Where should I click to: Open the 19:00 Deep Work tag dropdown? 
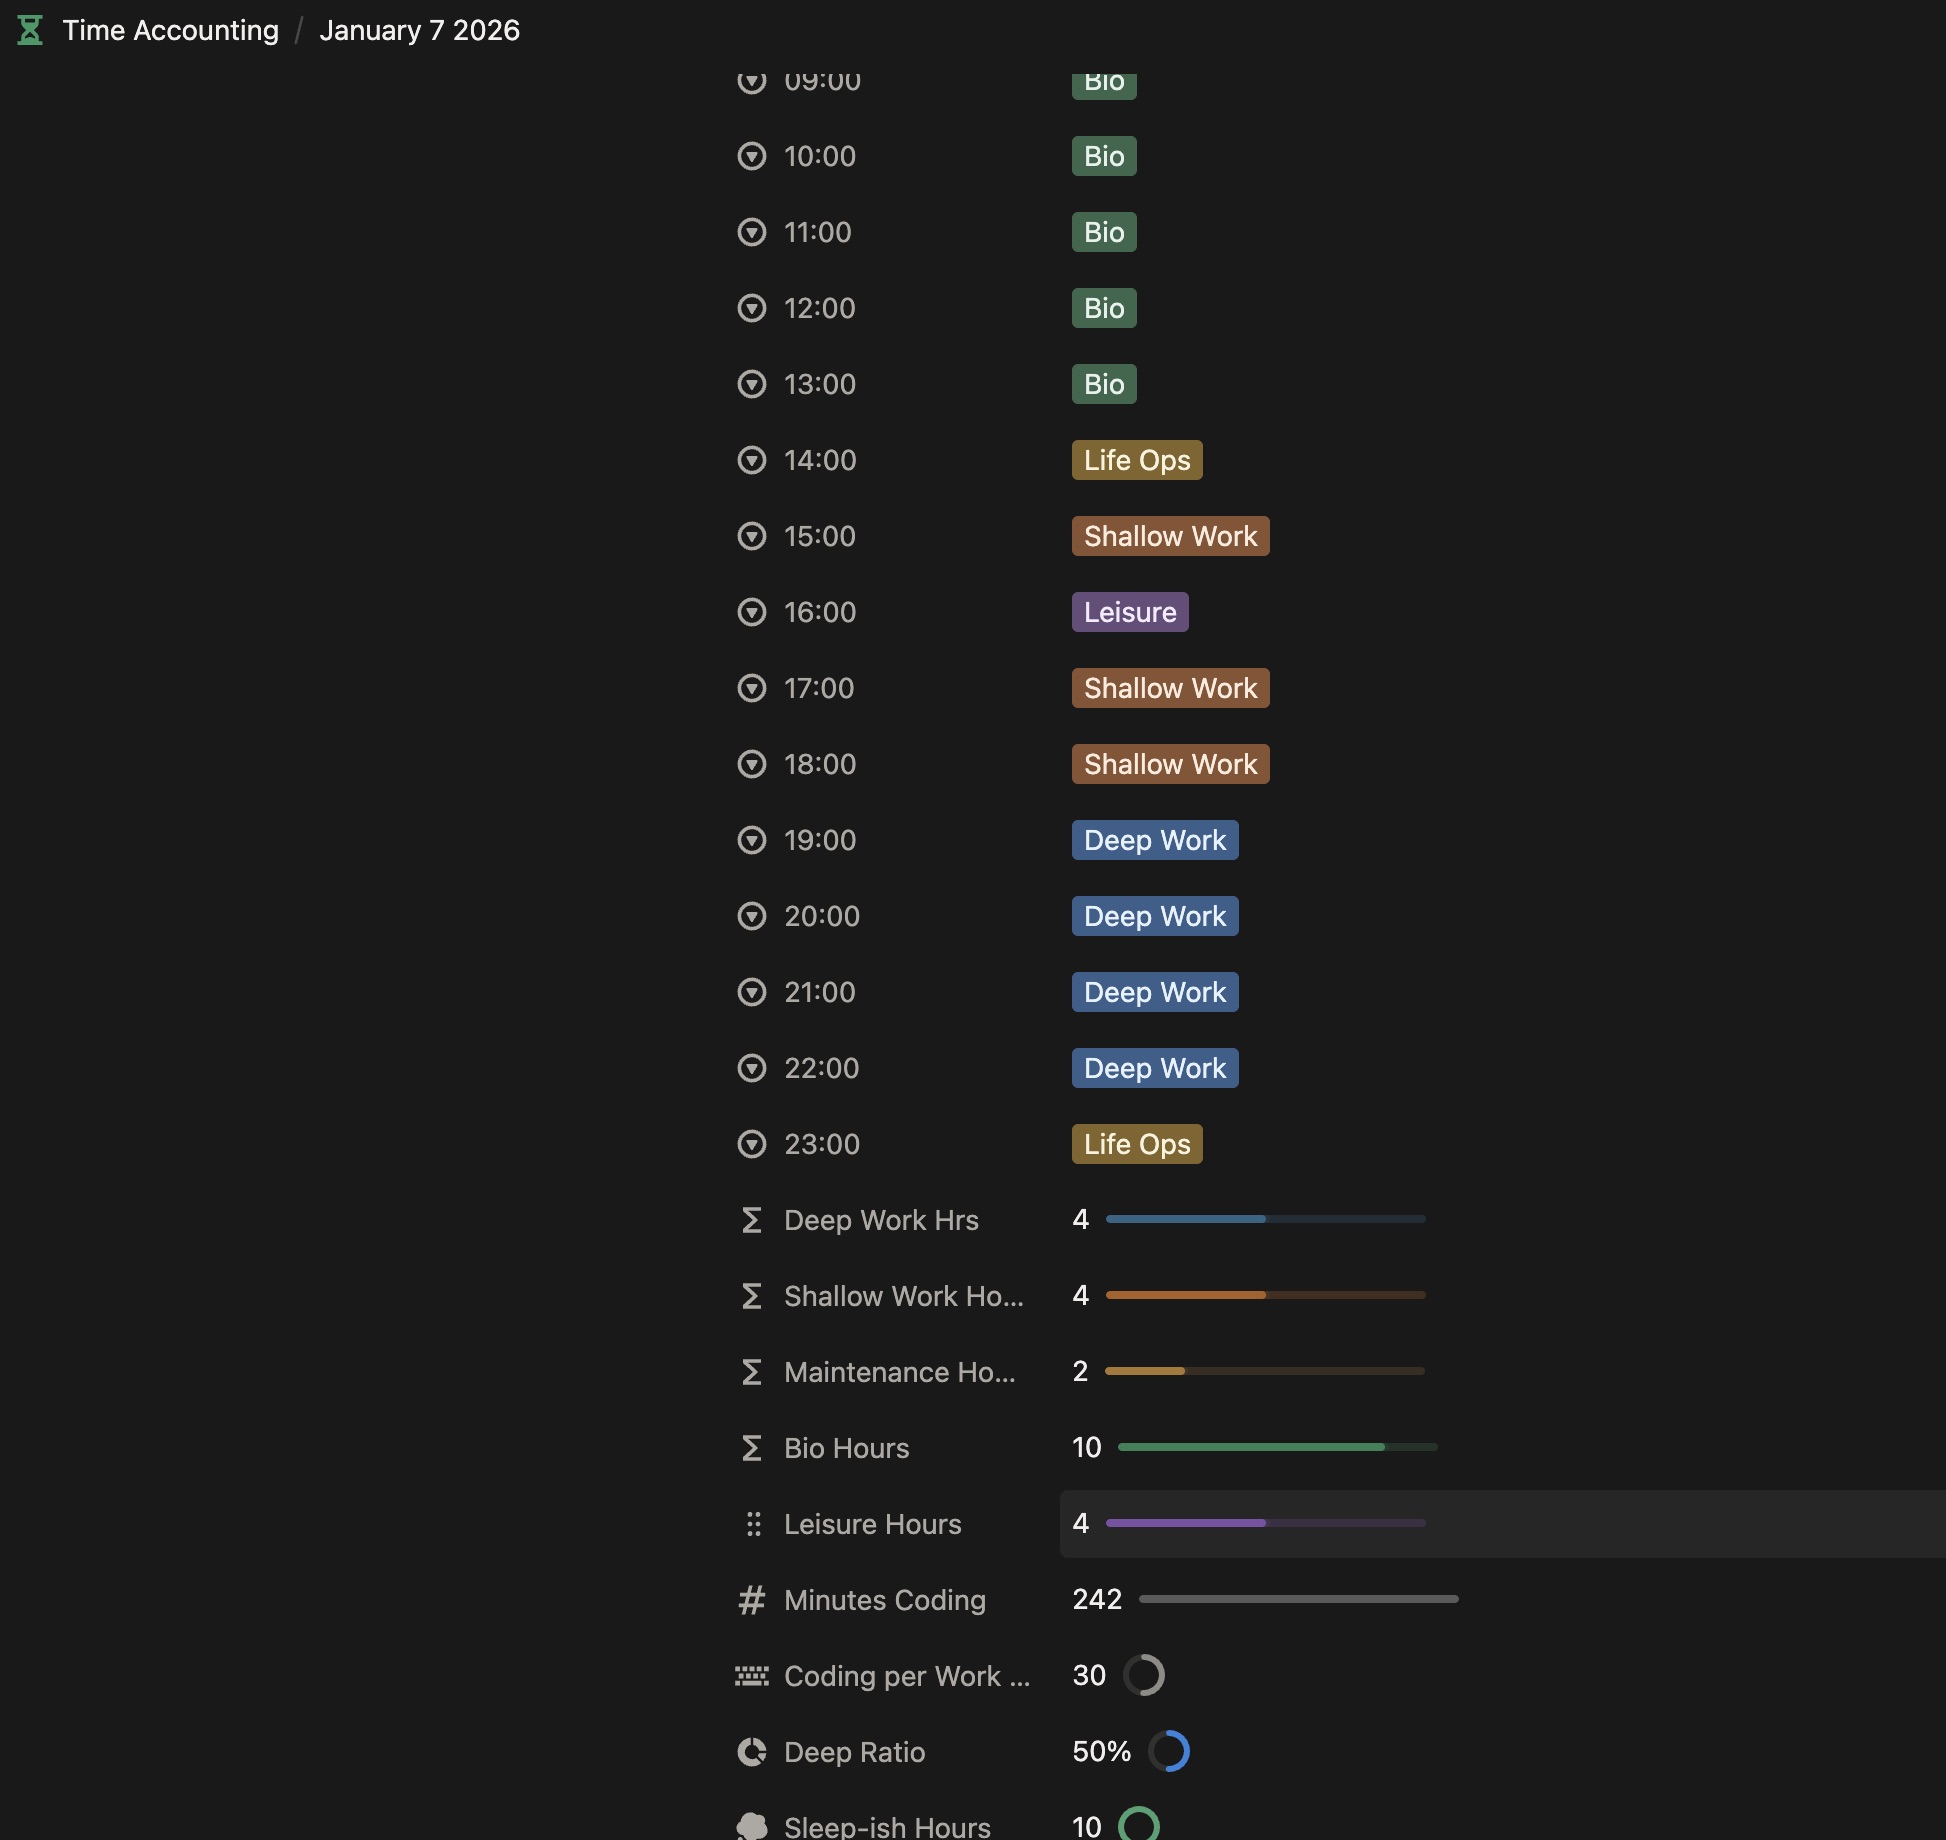click(1155, 840)
